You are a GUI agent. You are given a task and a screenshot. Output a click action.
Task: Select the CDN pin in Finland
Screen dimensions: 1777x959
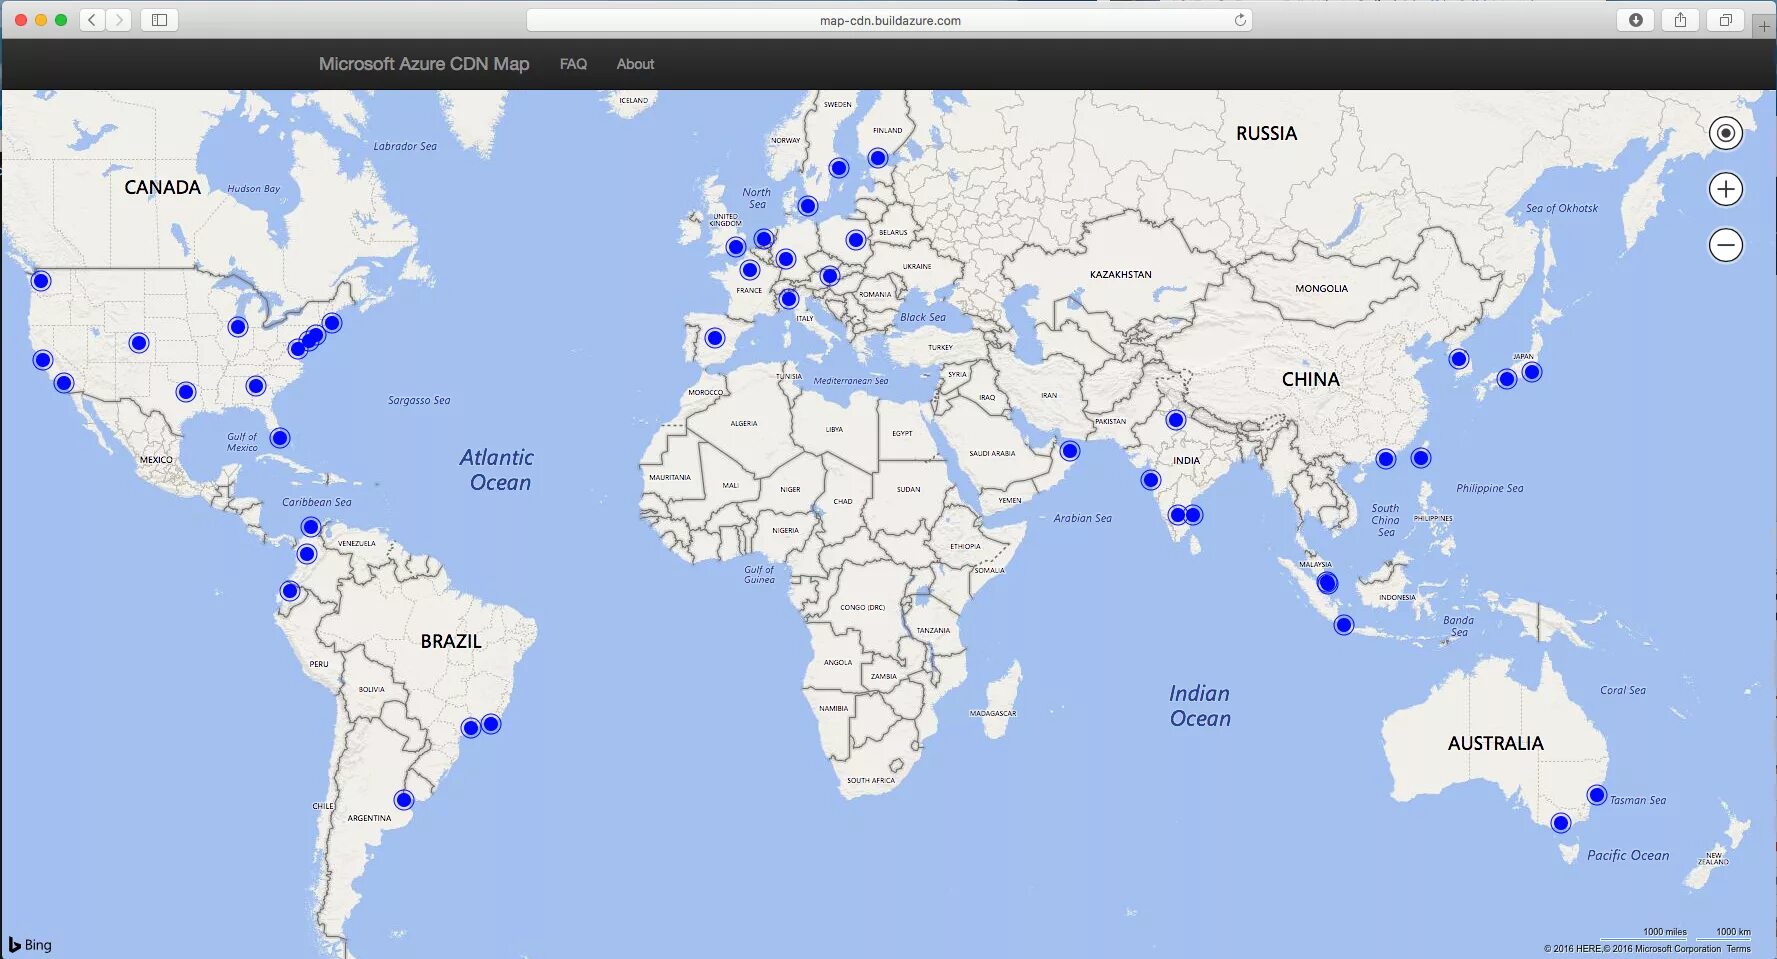click(878, 158)
